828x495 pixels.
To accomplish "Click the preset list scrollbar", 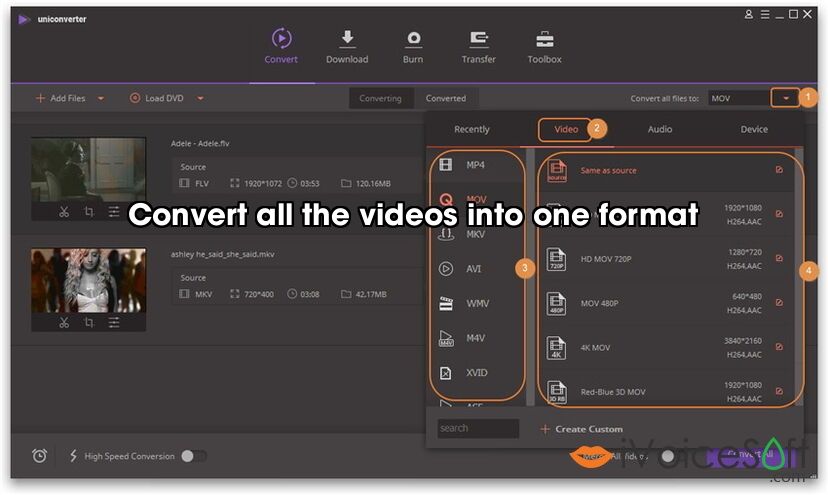I will (799, 277).
